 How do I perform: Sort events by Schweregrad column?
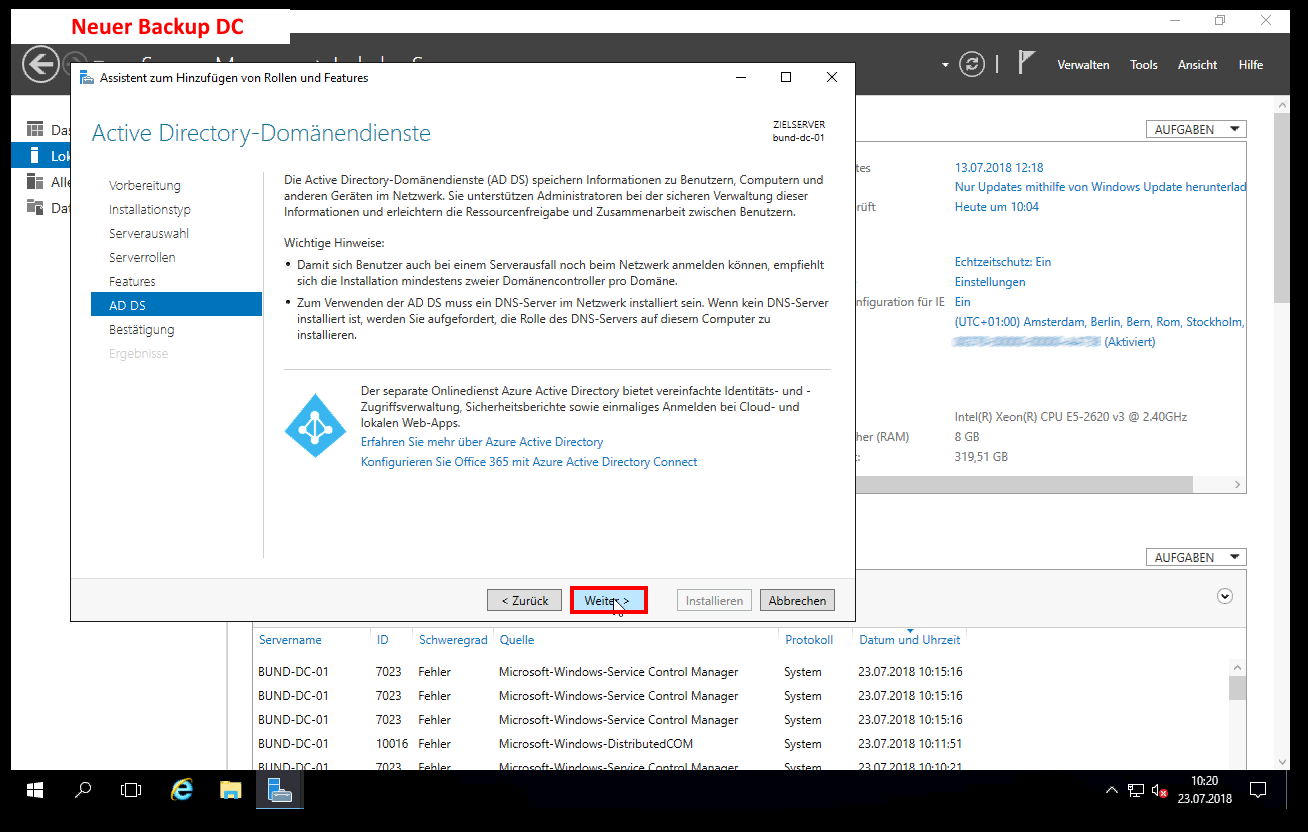(453, 640)
